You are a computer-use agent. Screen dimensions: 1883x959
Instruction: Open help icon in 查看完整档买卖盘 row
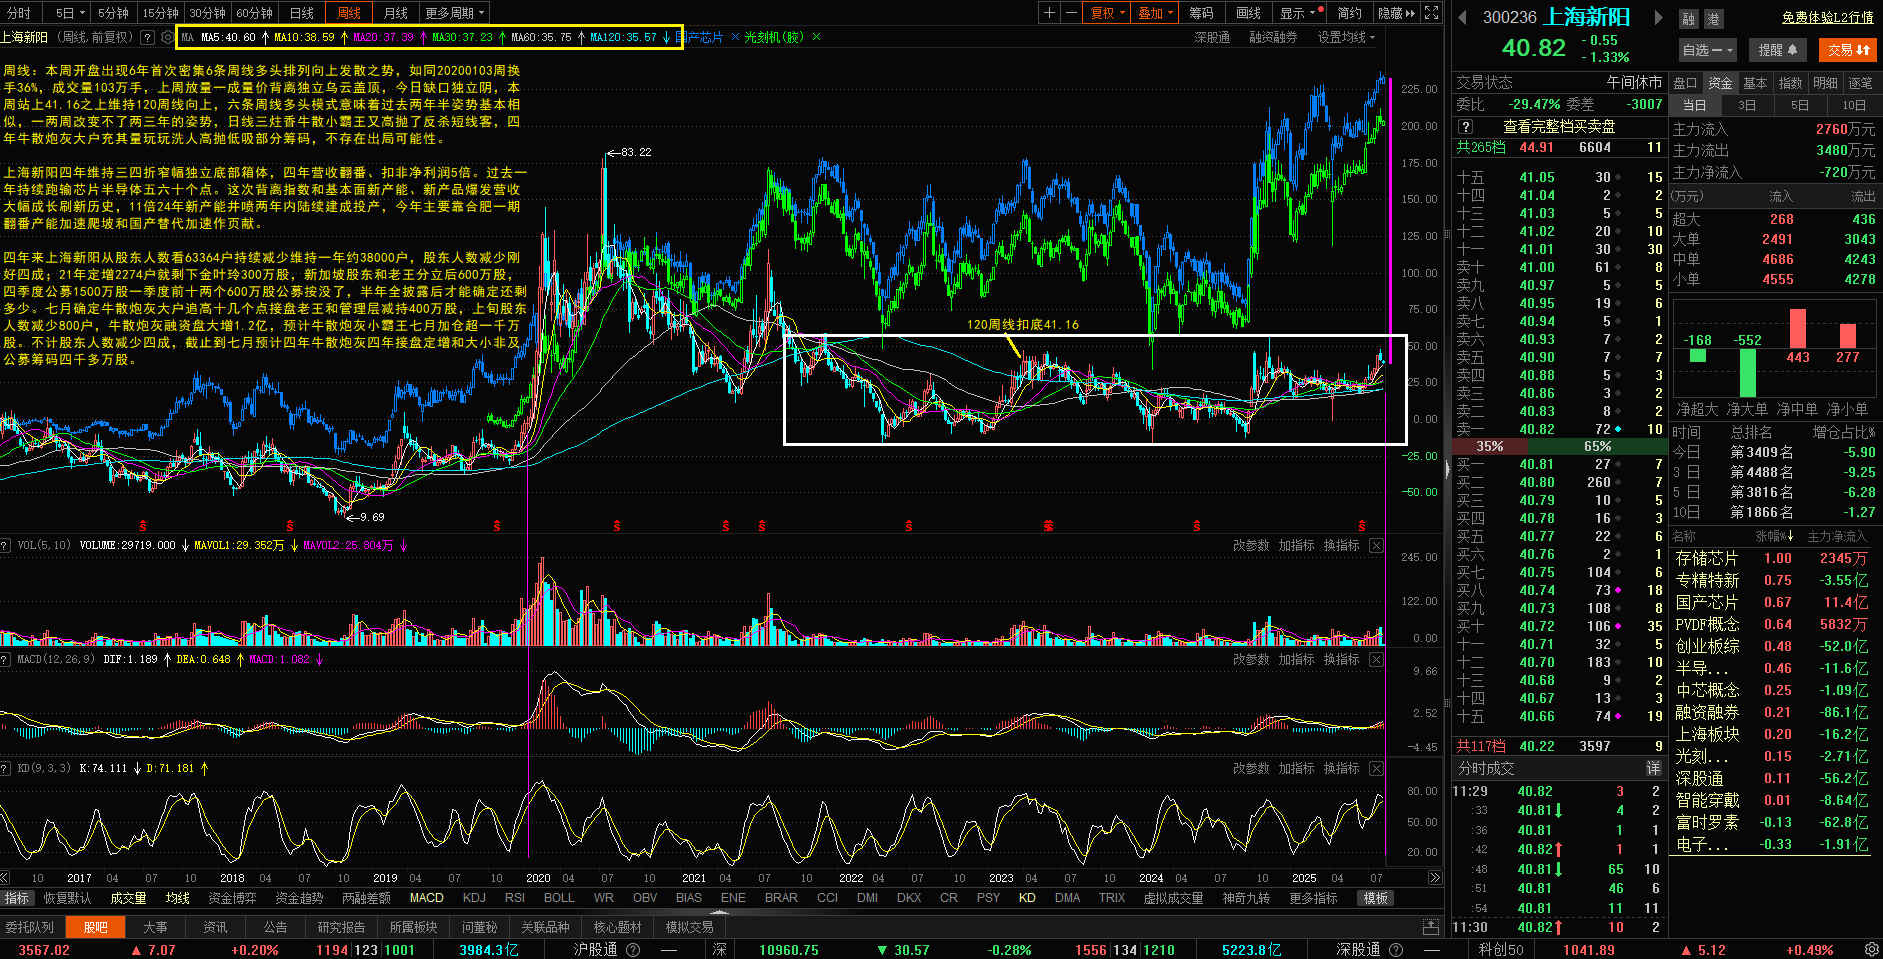coord(1465,127)
